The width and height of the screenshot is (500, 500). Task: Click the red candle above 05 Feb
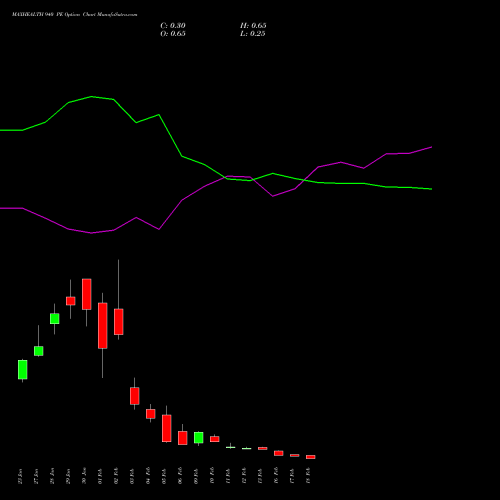167,428
